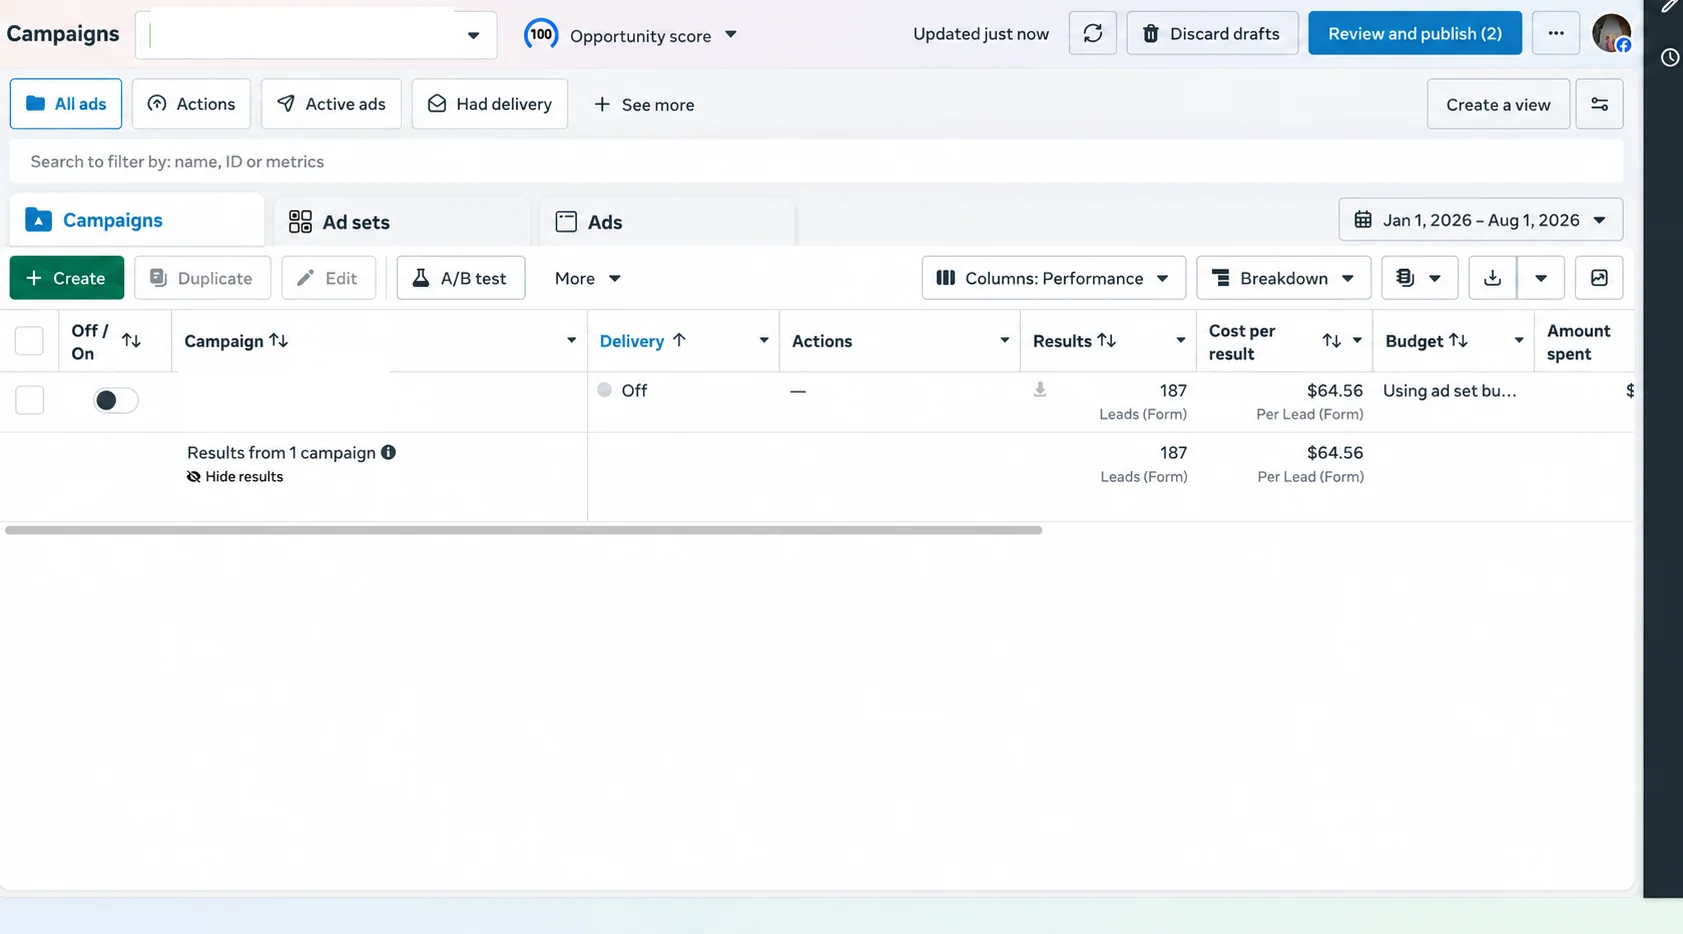The width and height of the screenshot is (1683, 934).
Task: Toggle the campaign Off/On switch
Action: click(x=115, y=400)
